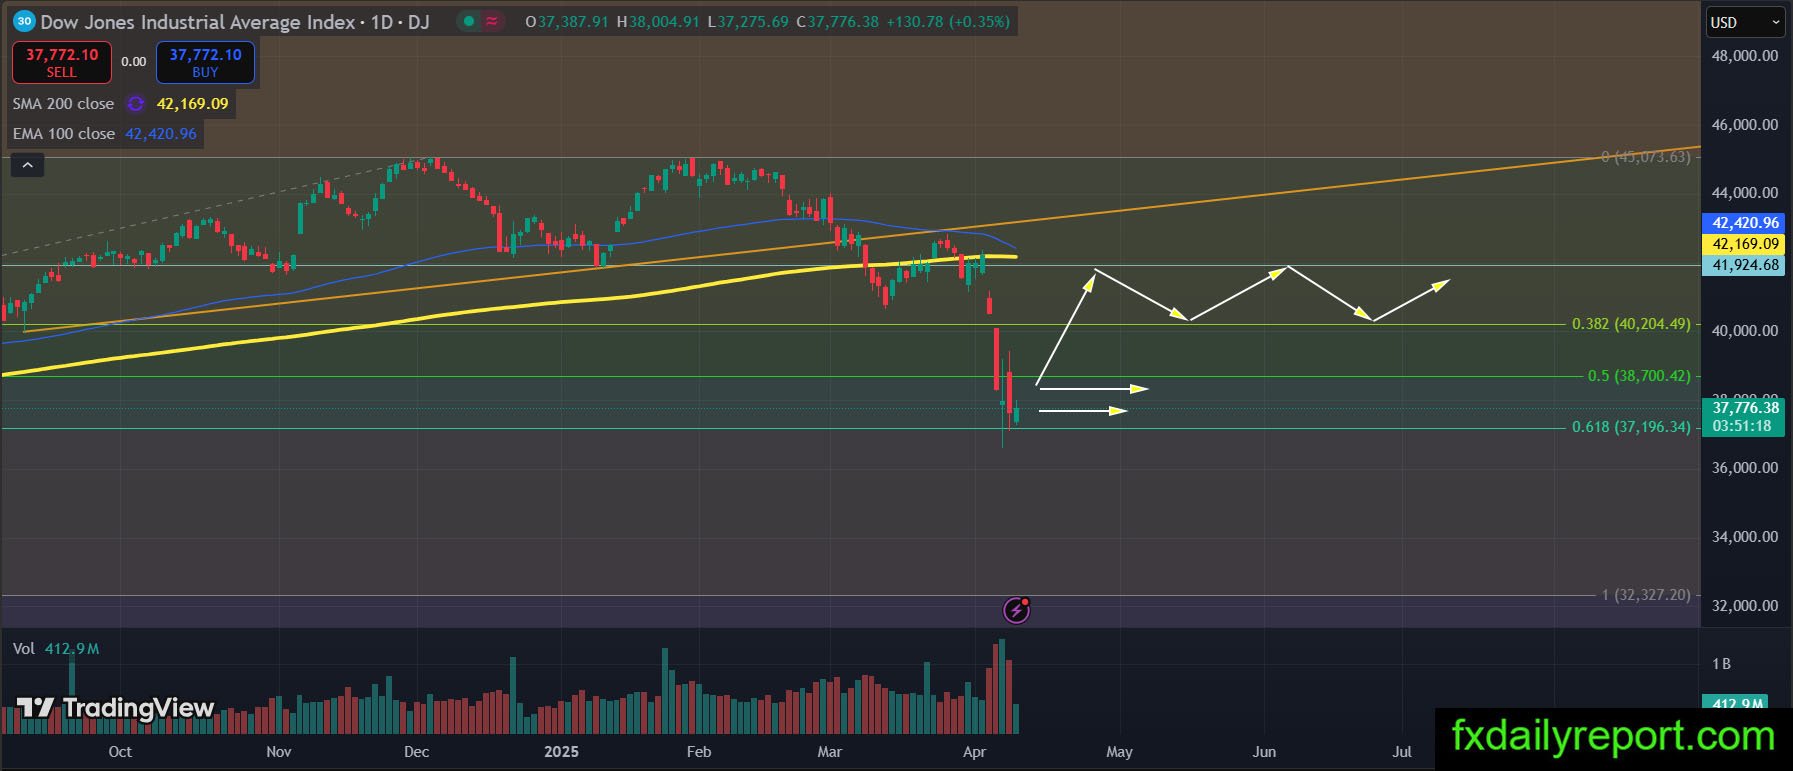Screen dimensions: 1793x771
Task: Open the USD currency dropdown
Action: click(x=1745, y=22)
